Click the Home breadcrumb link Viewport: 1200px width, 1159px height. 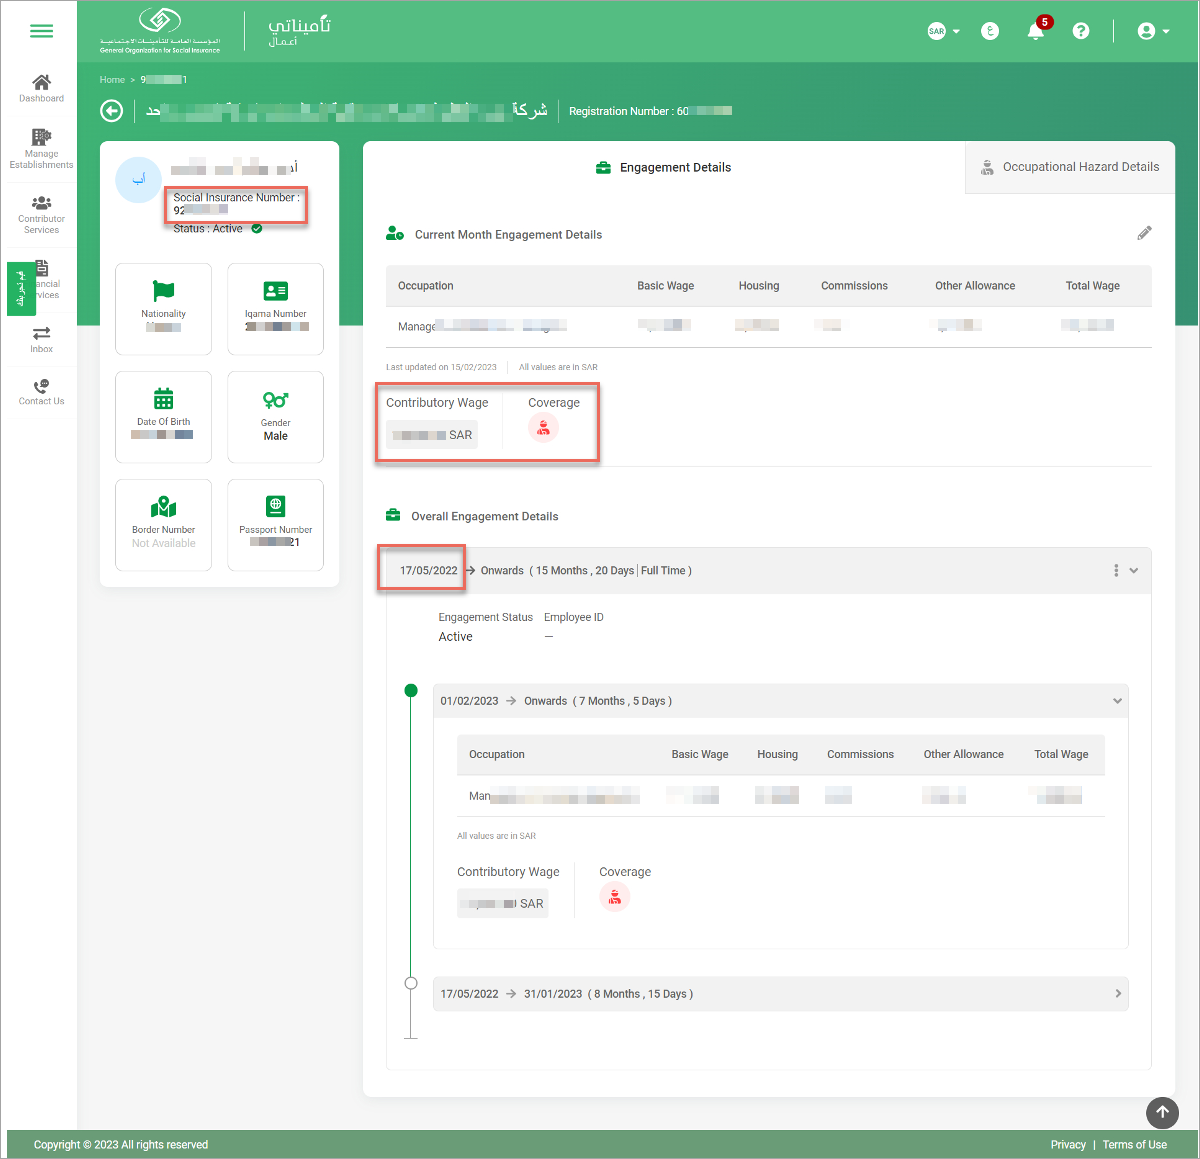(112, 79)
